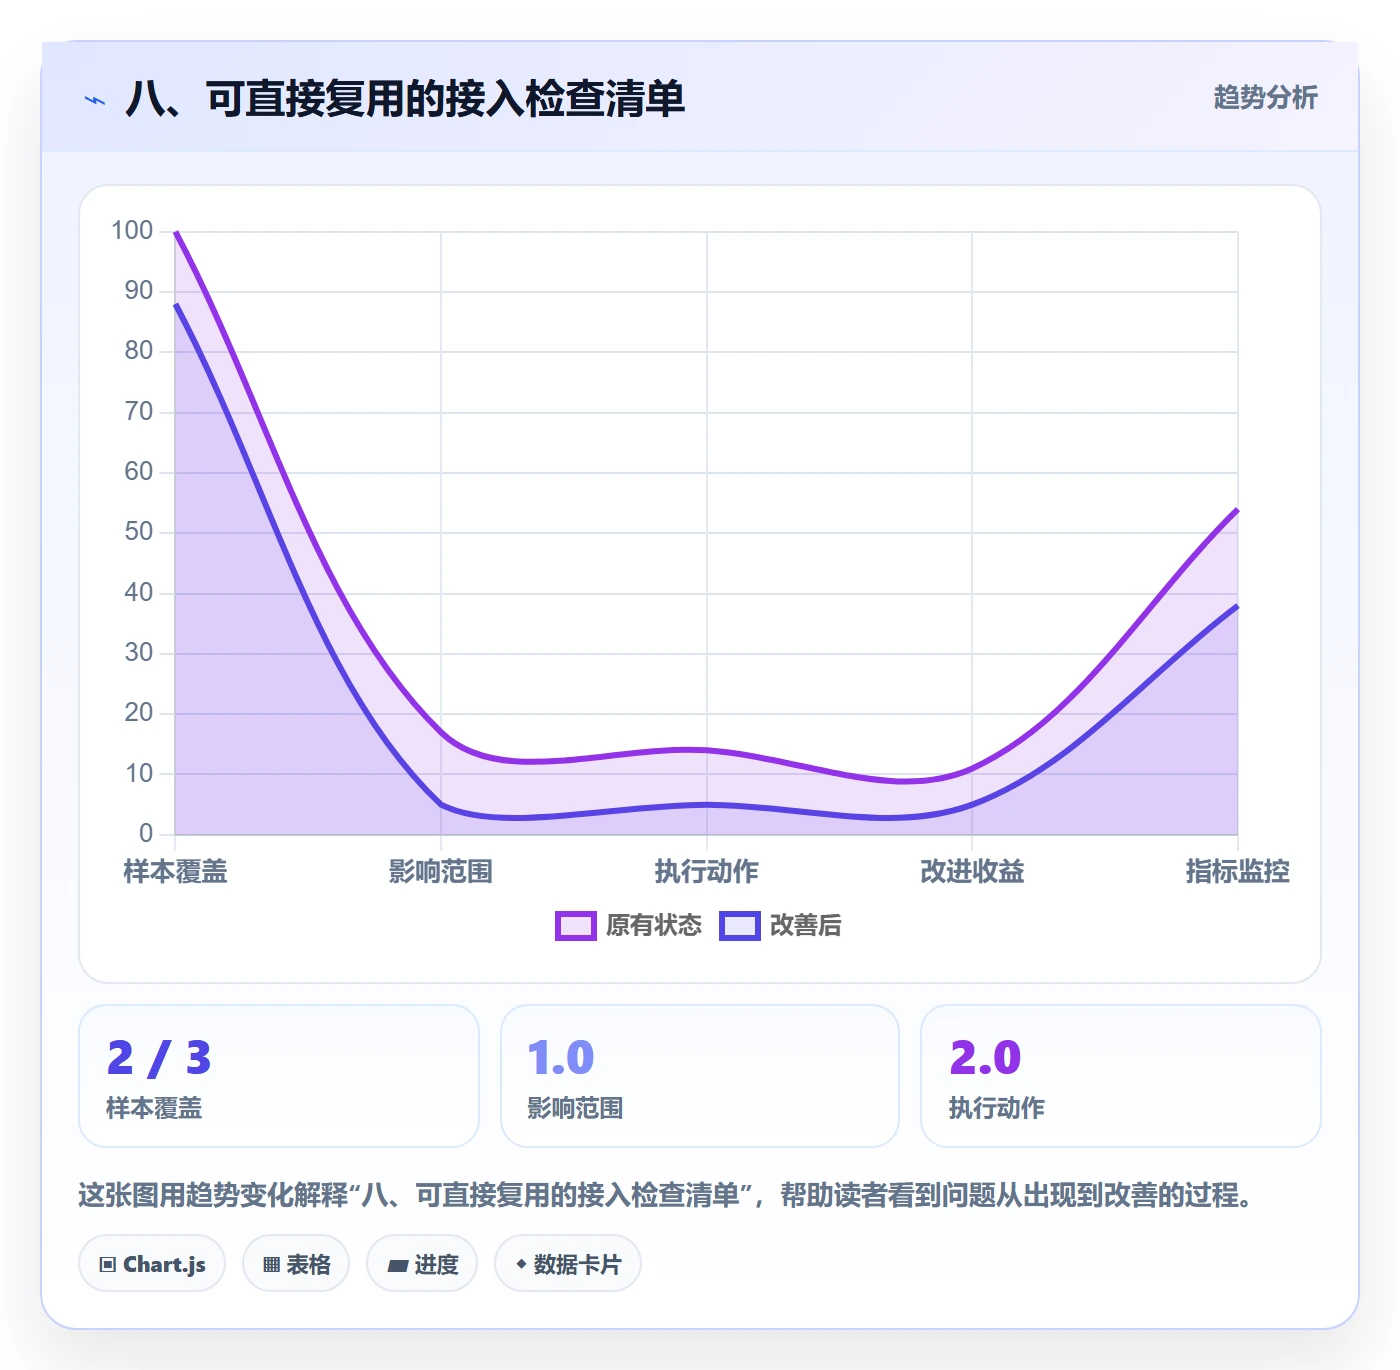
Task: Click the description sentence starting 这张图用趋势变化
Action: coord(668,1195)
